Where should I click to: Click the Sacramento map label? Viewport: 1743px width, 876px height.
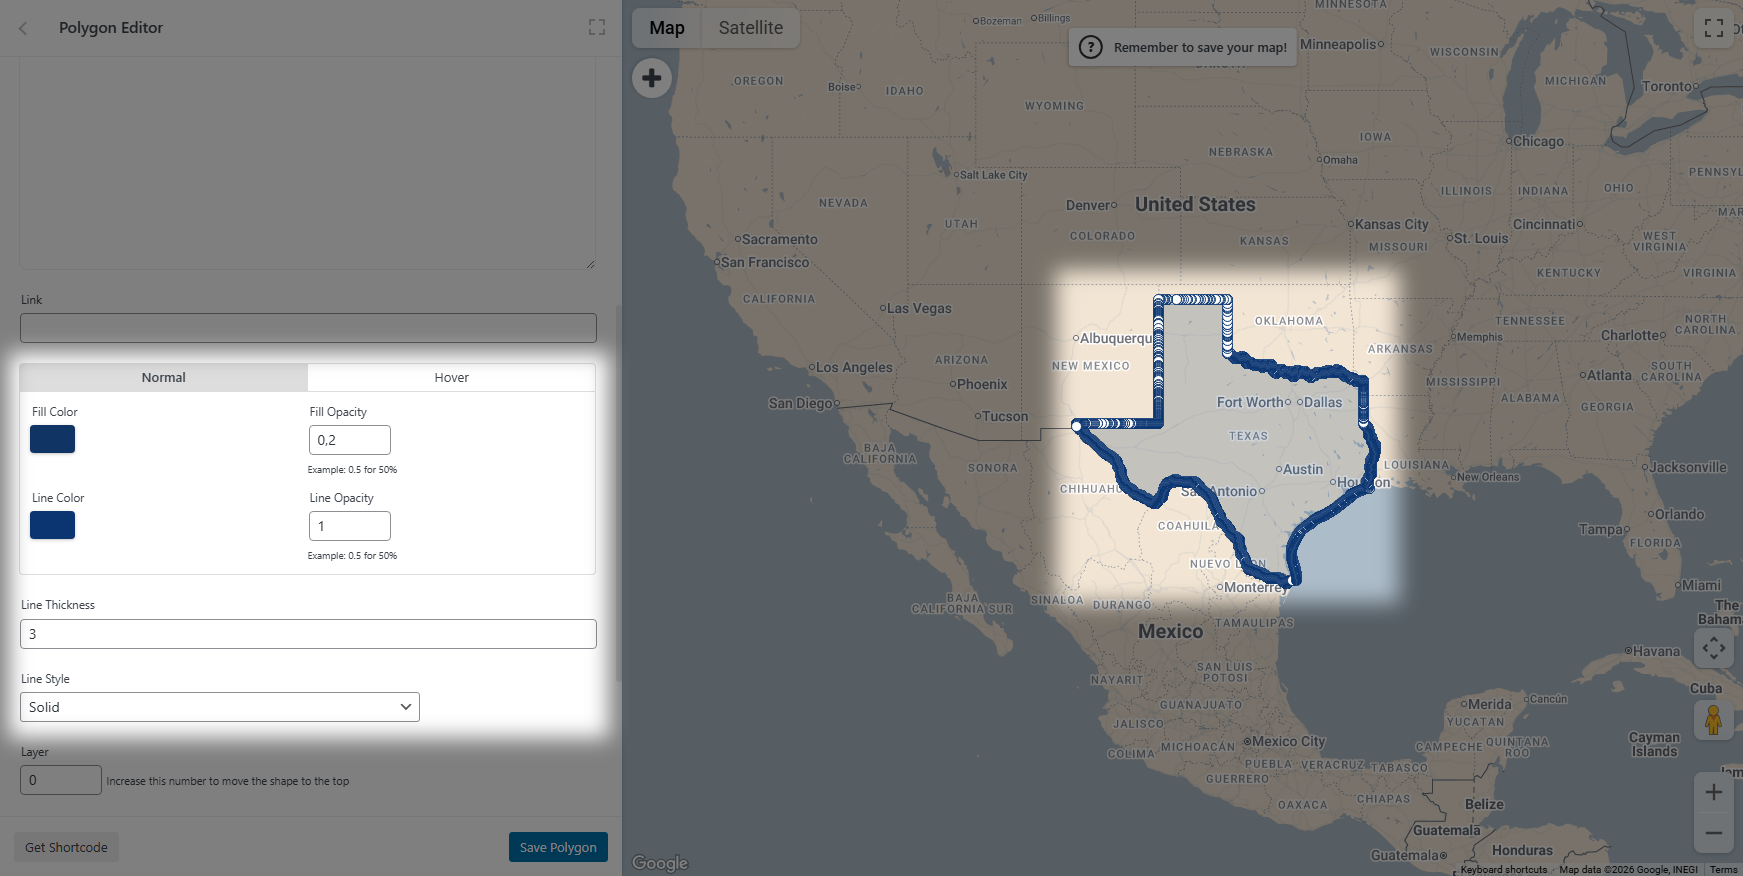(779, 239)
